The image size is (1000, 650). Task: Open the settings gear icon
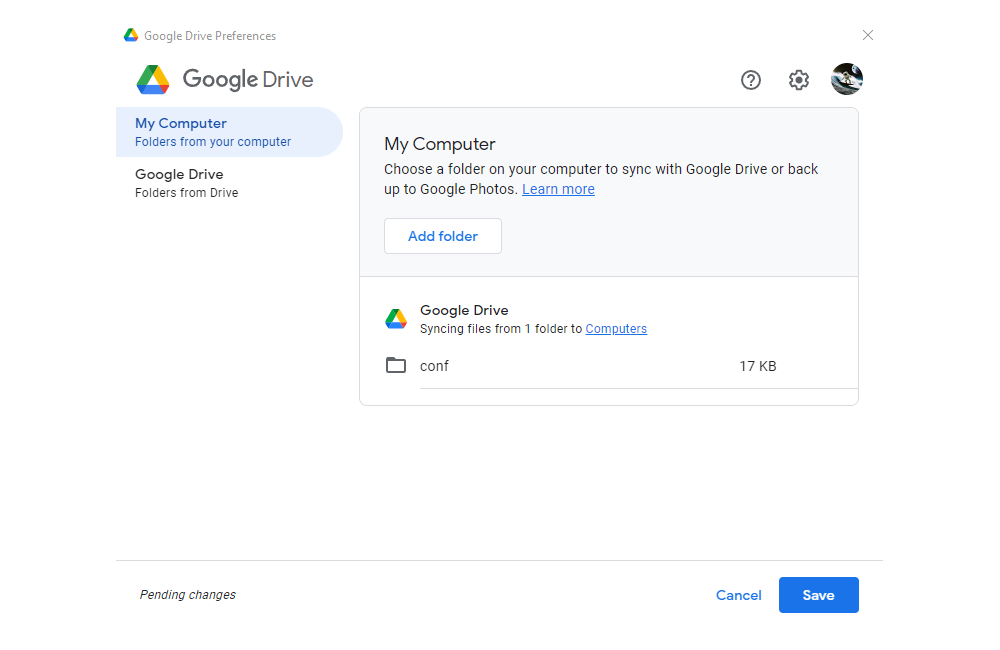pos(798,80)
